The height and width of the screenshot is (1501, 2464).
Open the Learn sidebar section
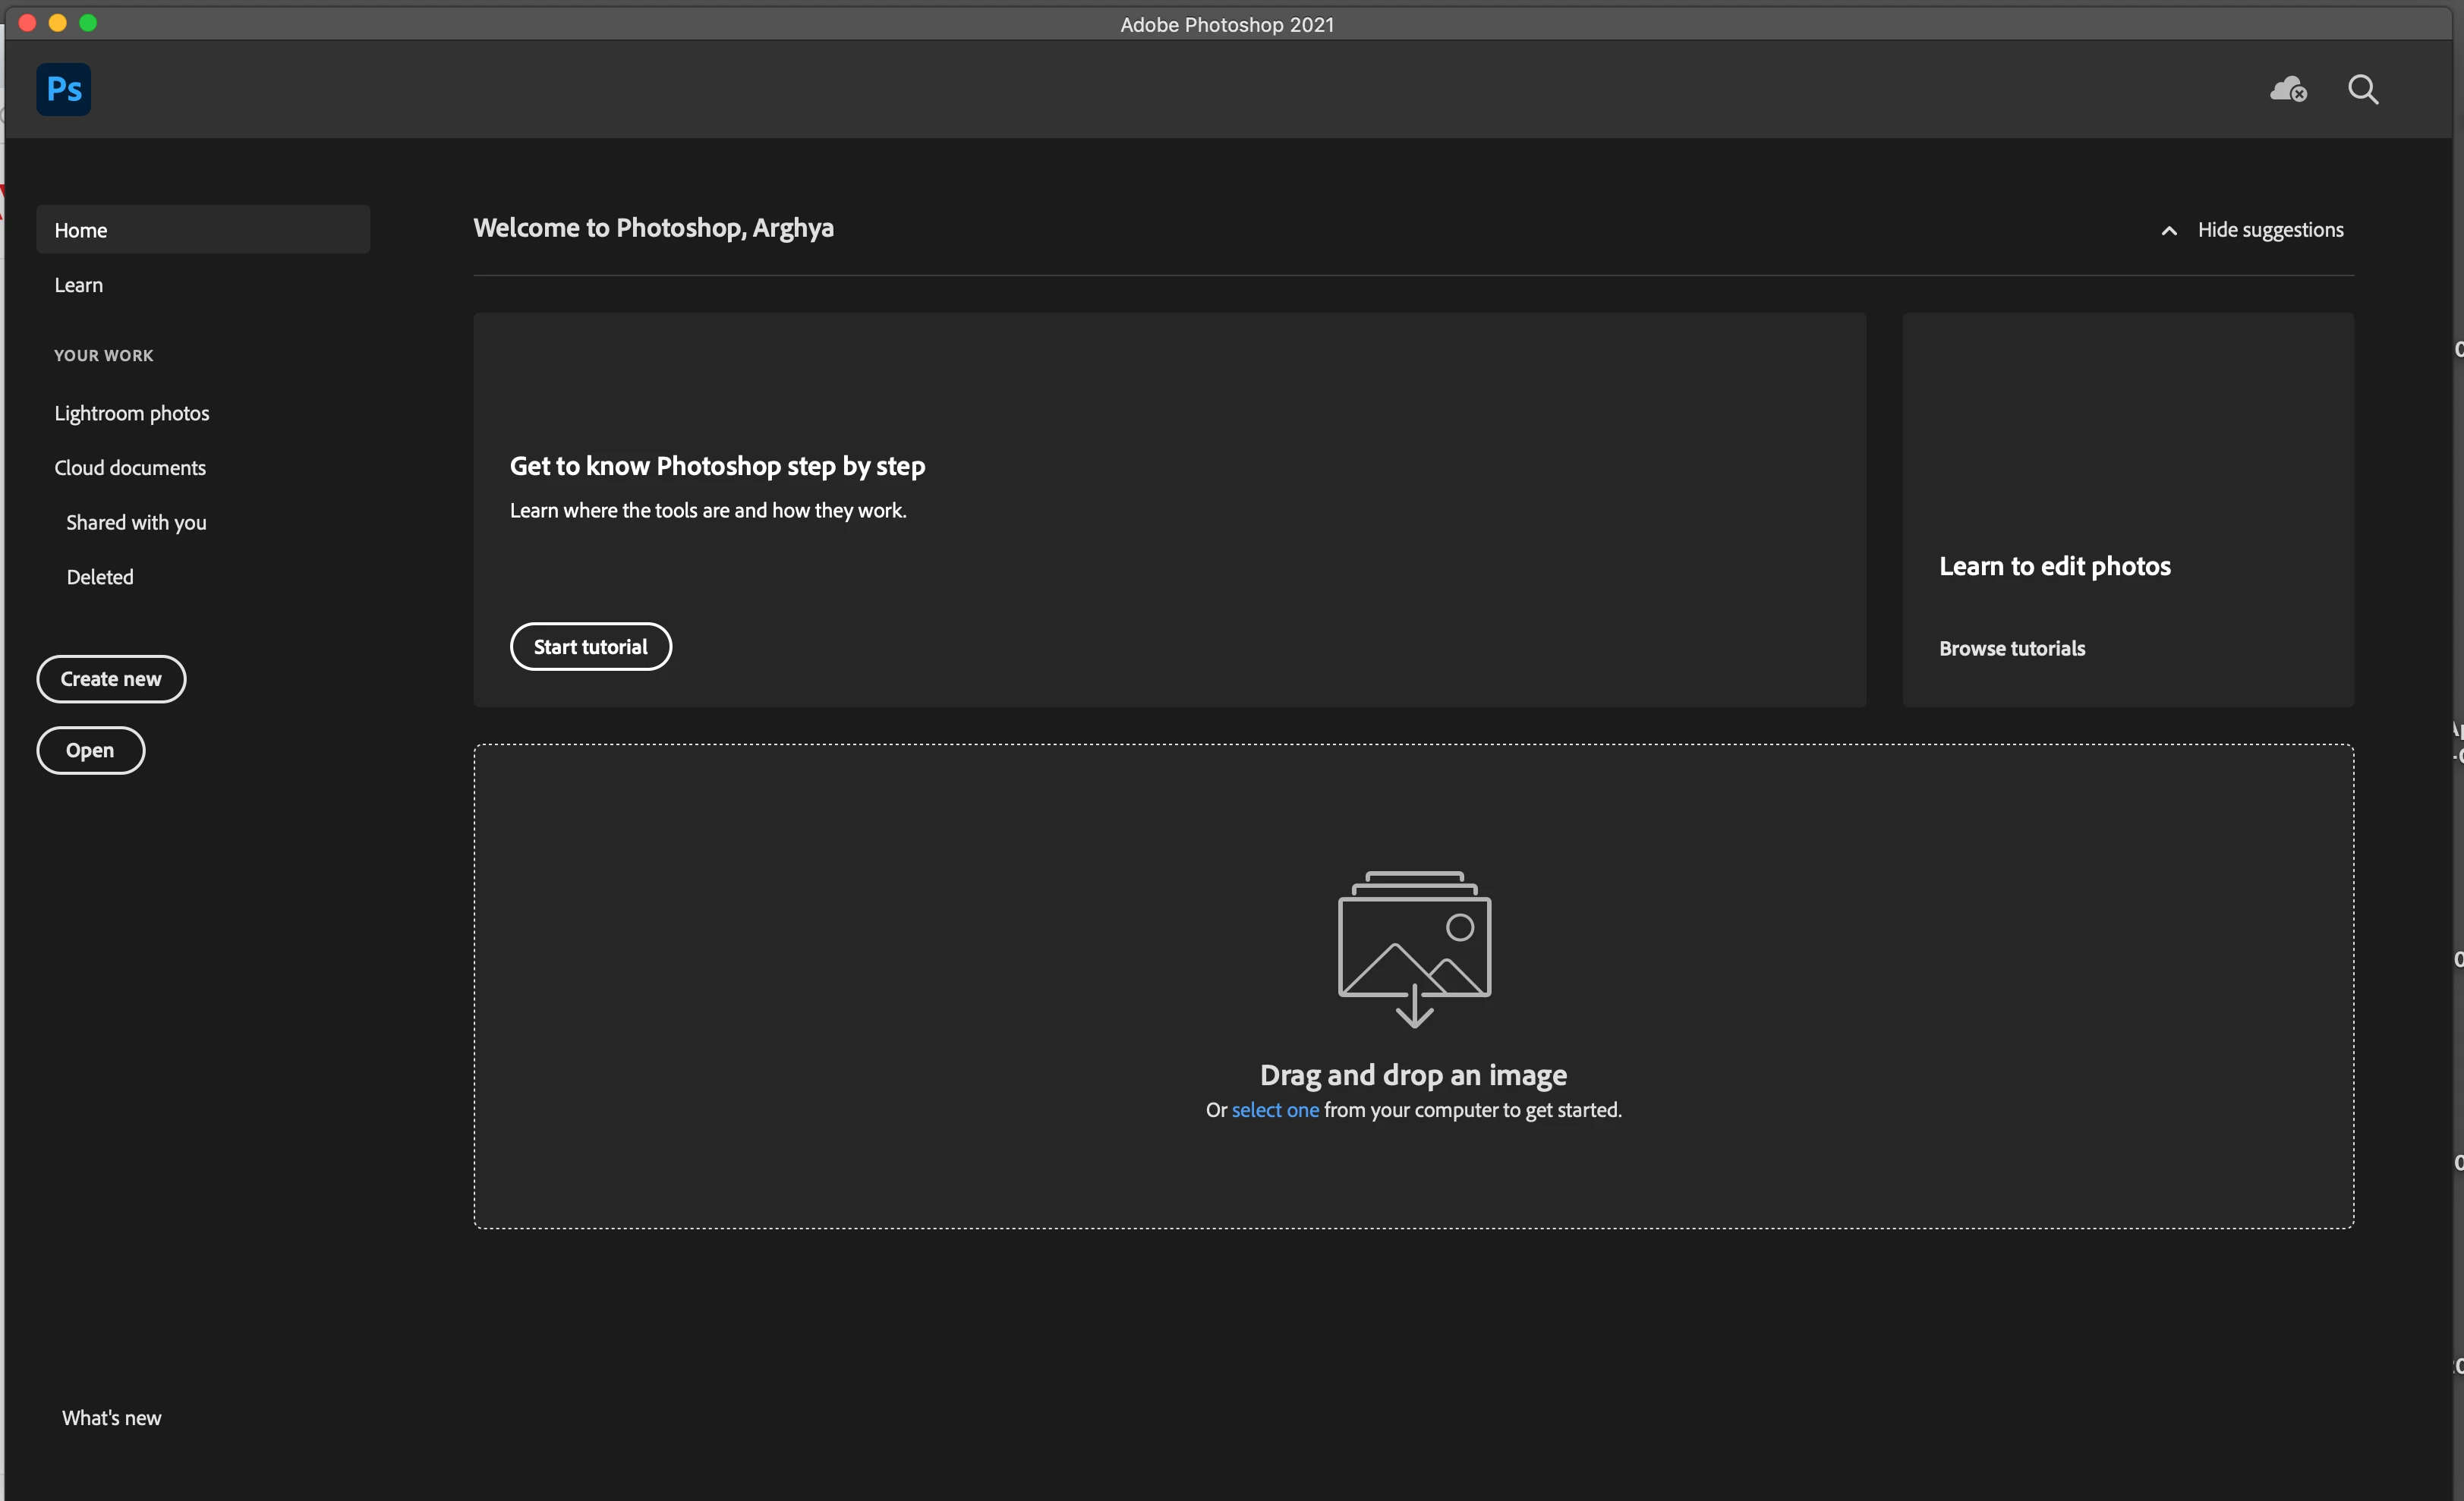click(79, 285)
